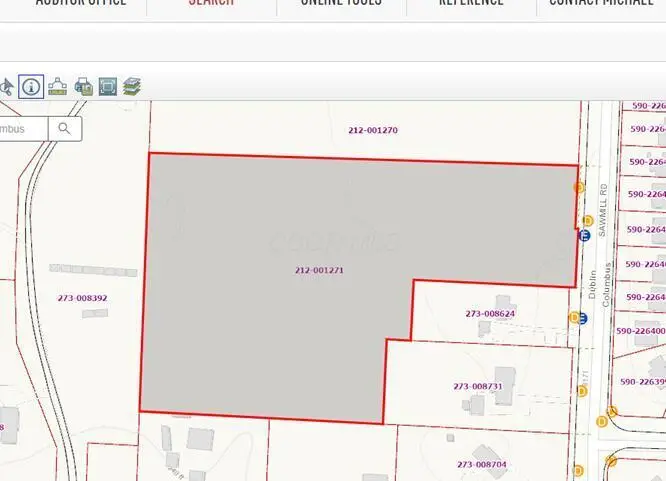The height and width of the screenshot is (481, 666).
Task: Select parcel 273-008624
Action: point(490,314)
